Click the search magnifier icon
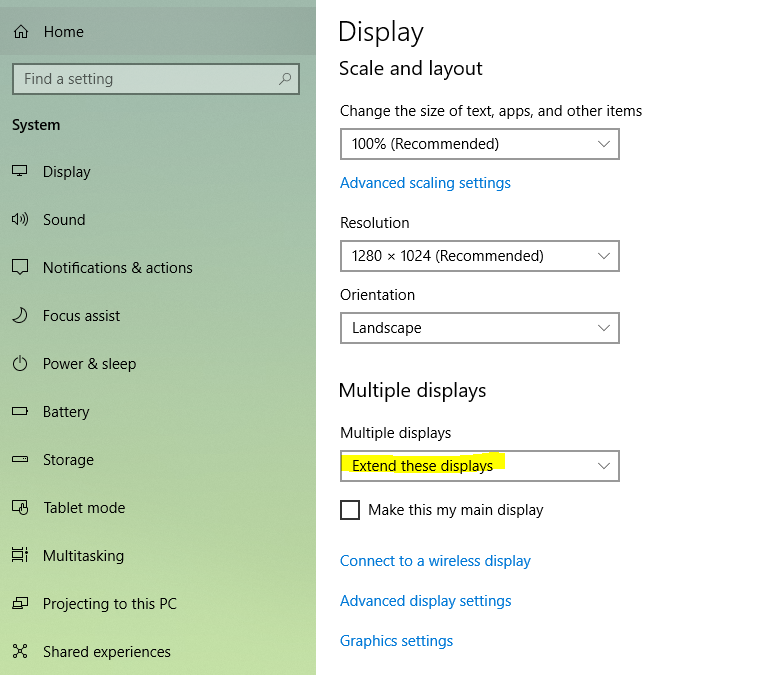This screenshot has height=675, width=775. [x=285, y=79]
